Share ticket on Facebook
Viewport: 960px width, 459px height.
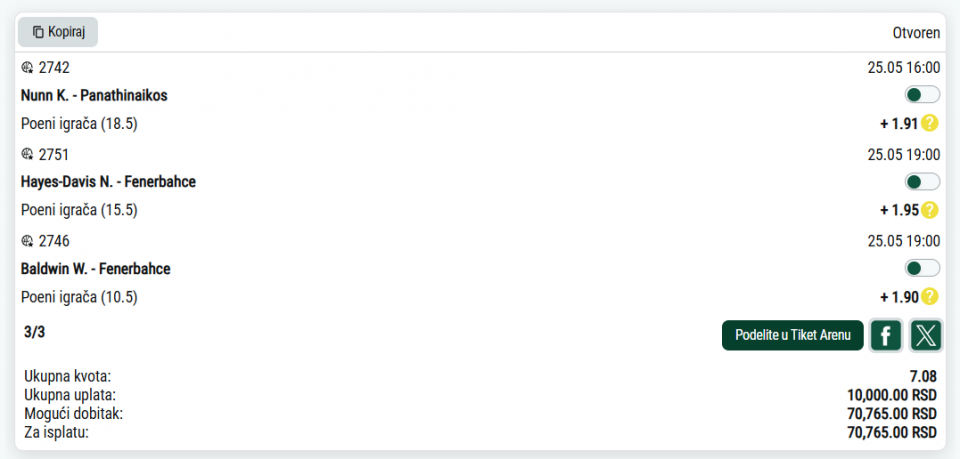[886, 335]
